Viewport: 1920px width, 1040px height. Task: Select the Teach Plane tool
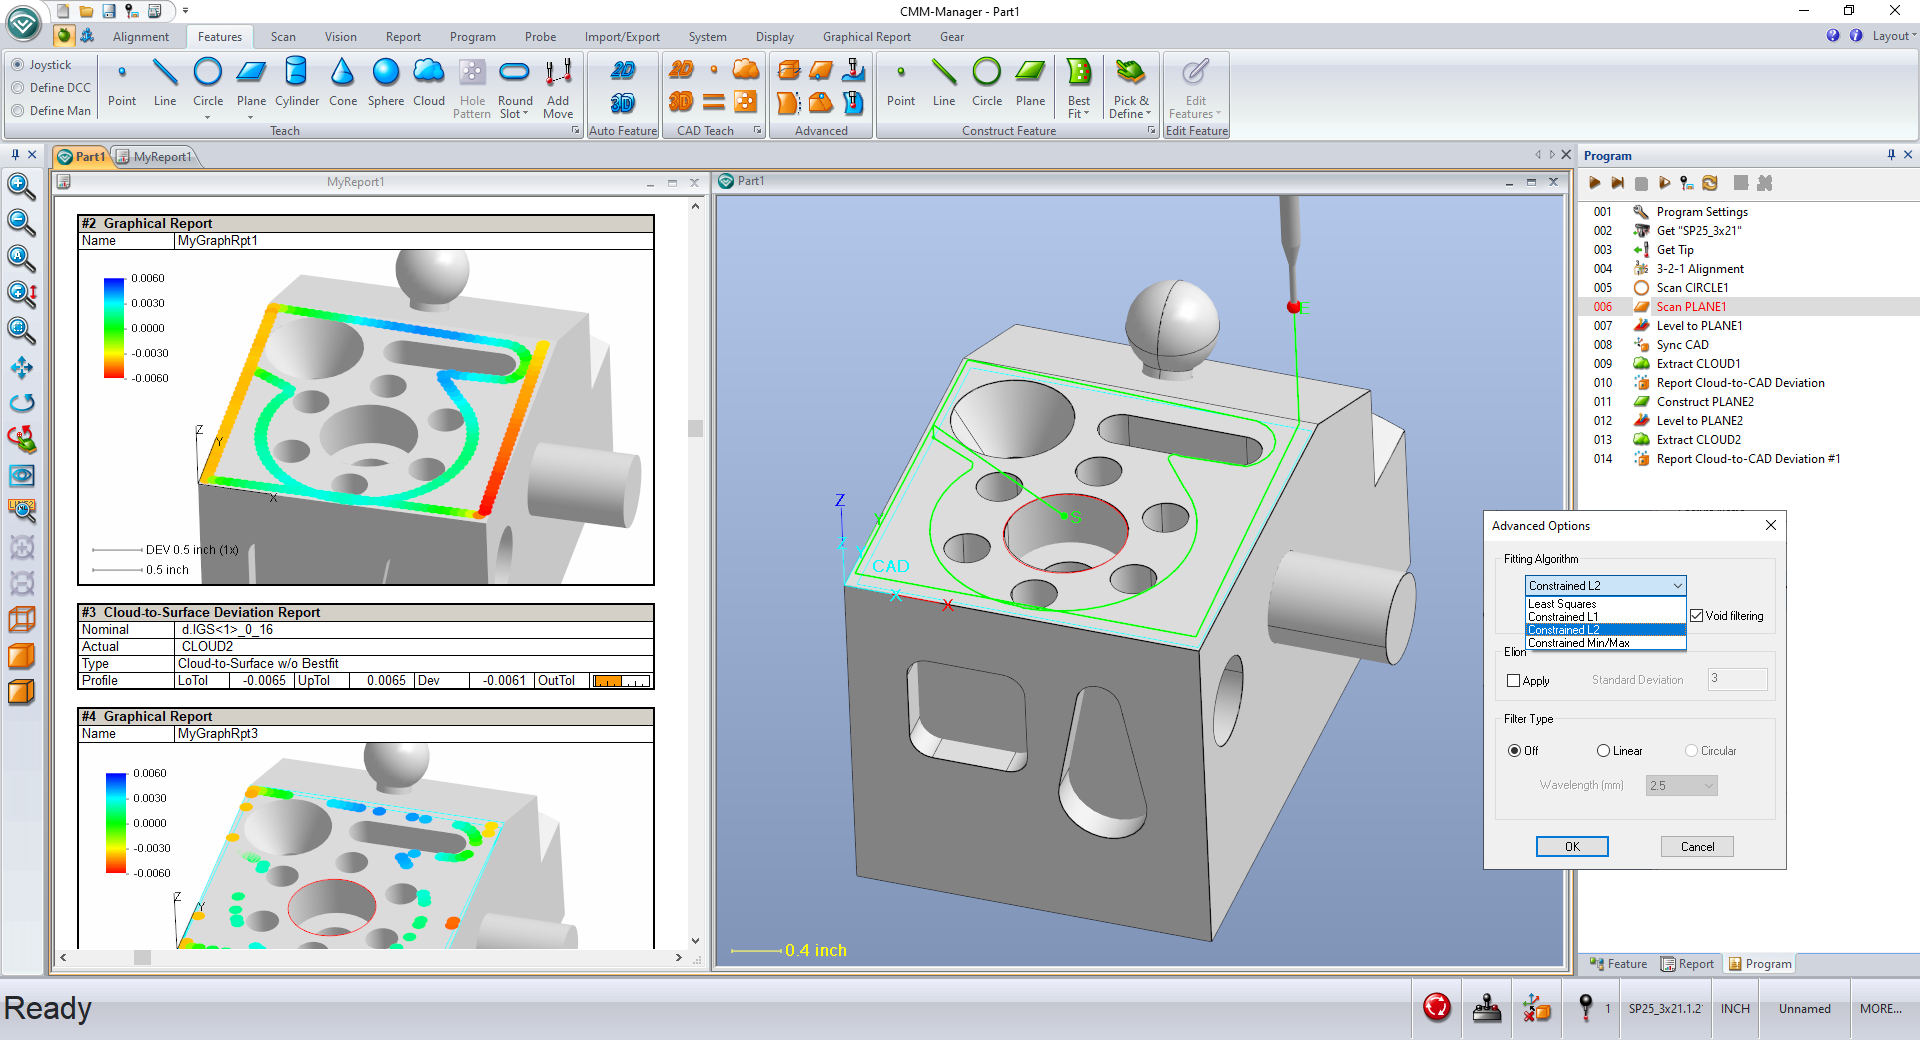click(x=251, y=82)
